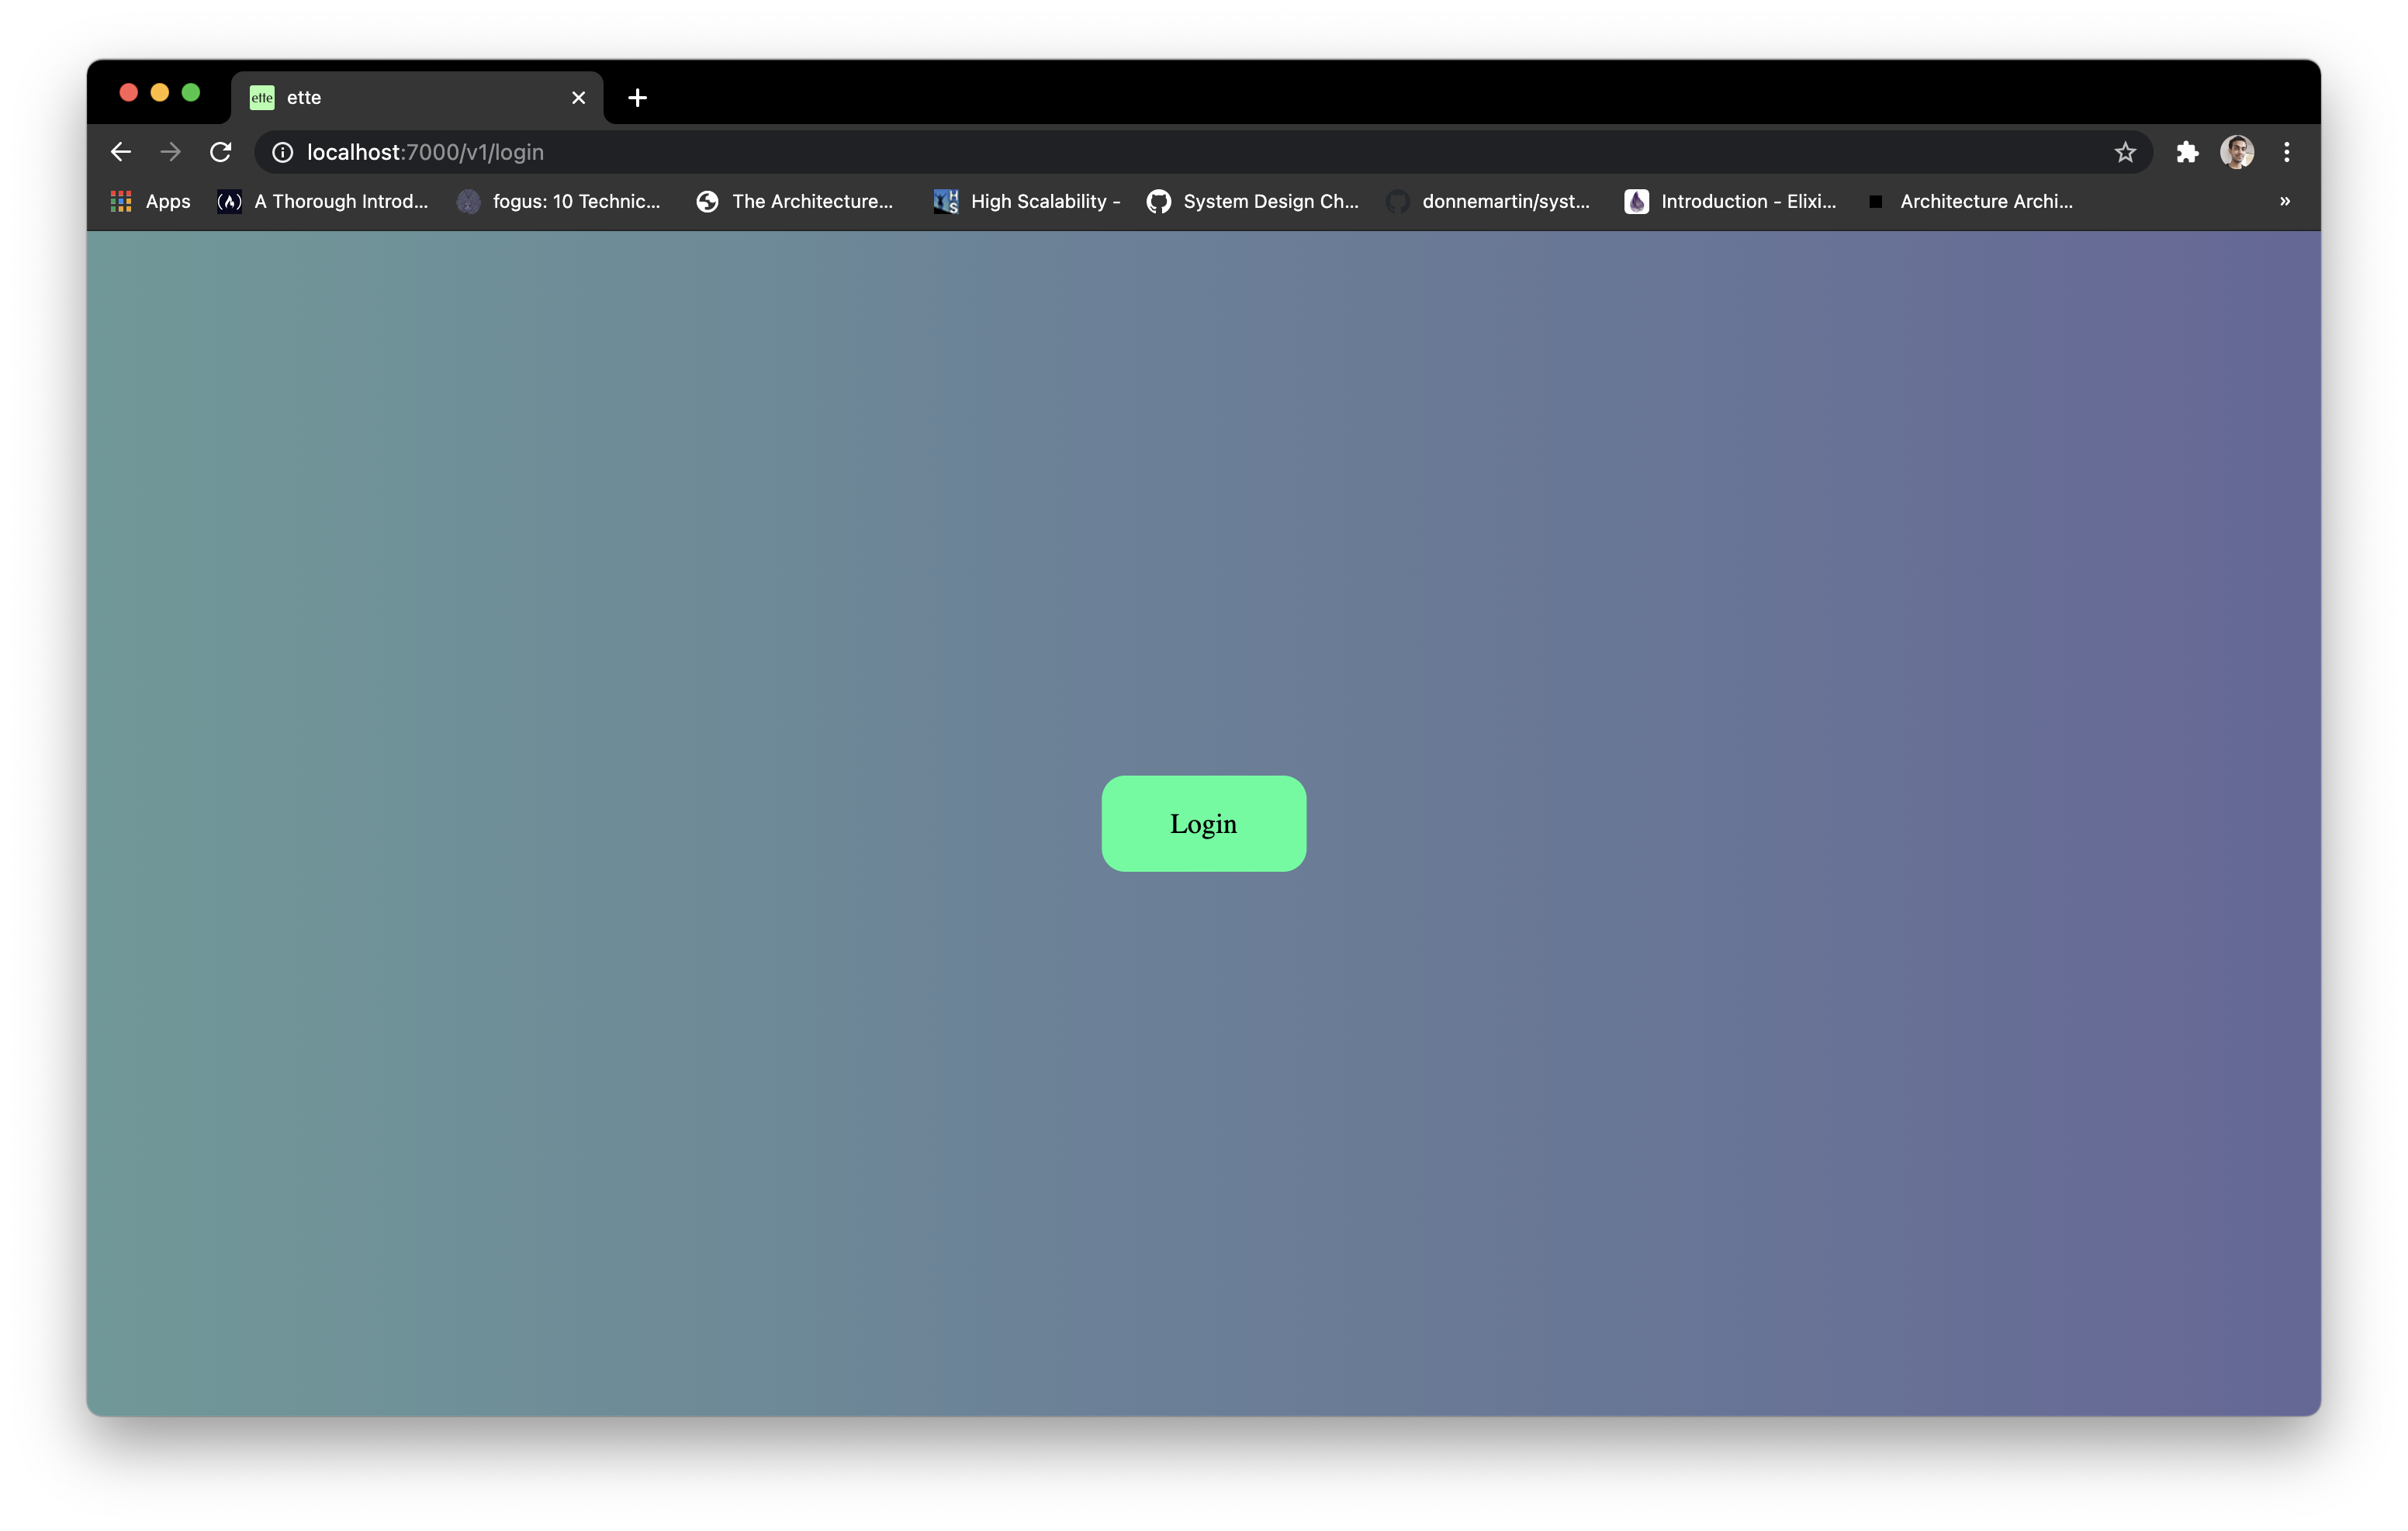Open the System Design Ch... bookmark
This screenshot has height=1531, width=2408.
coord(1253,201)
